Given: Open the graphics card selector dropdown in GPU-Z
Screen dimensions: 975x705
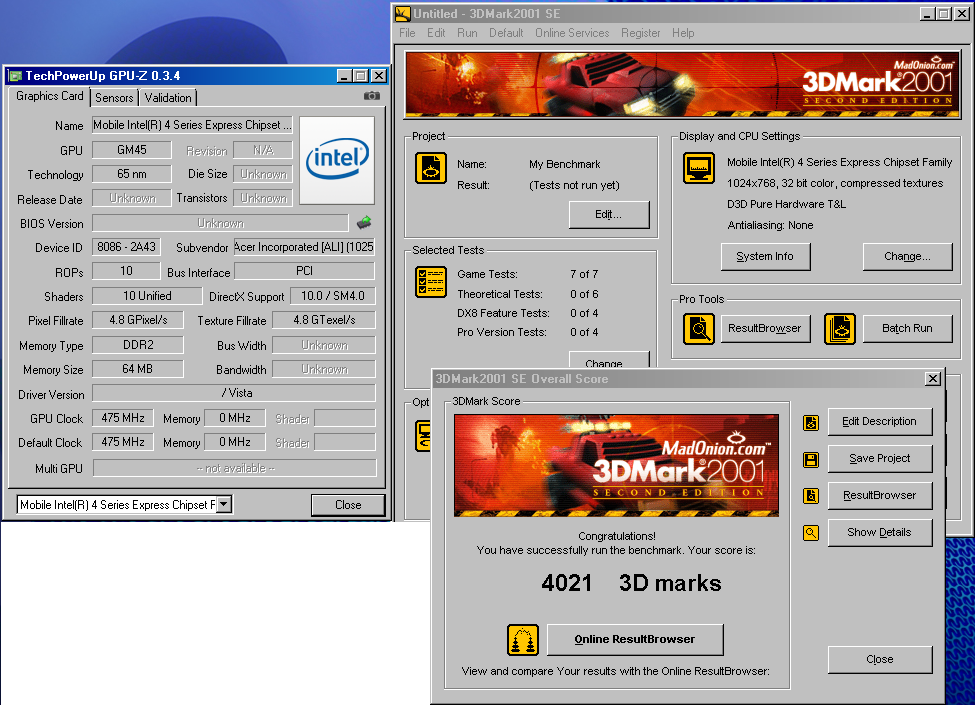Looking at the screenshot, I should (x=224, y=504).
